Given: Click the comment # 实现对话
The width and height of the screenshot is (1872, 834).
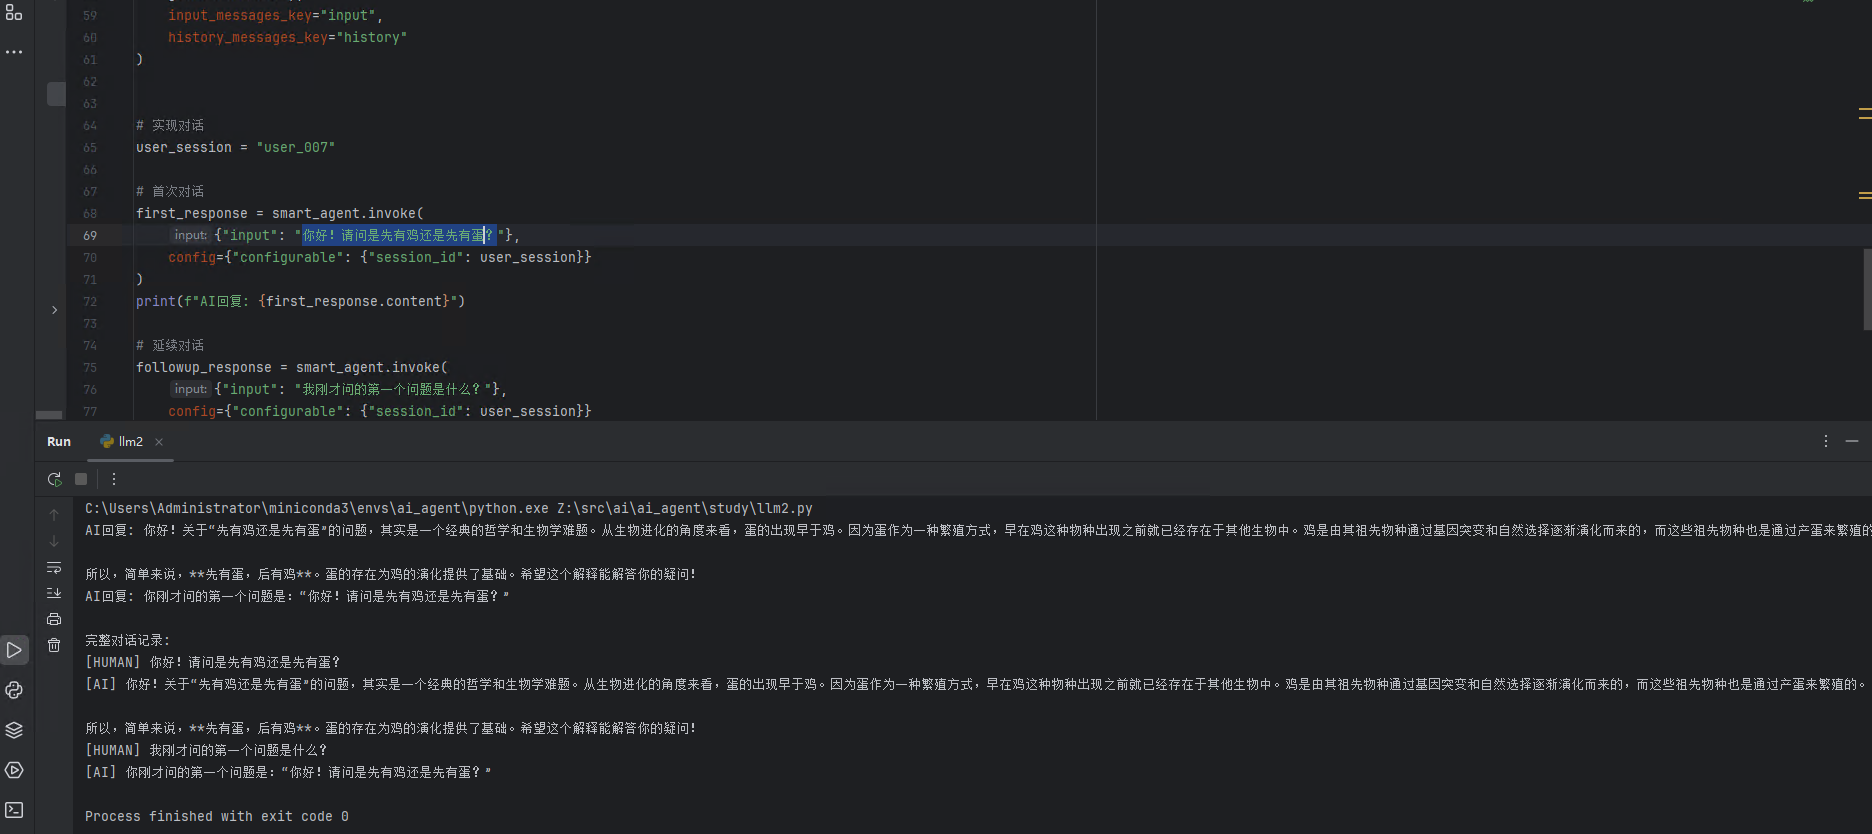Looking at the screenshot, I should pos(170,126).
